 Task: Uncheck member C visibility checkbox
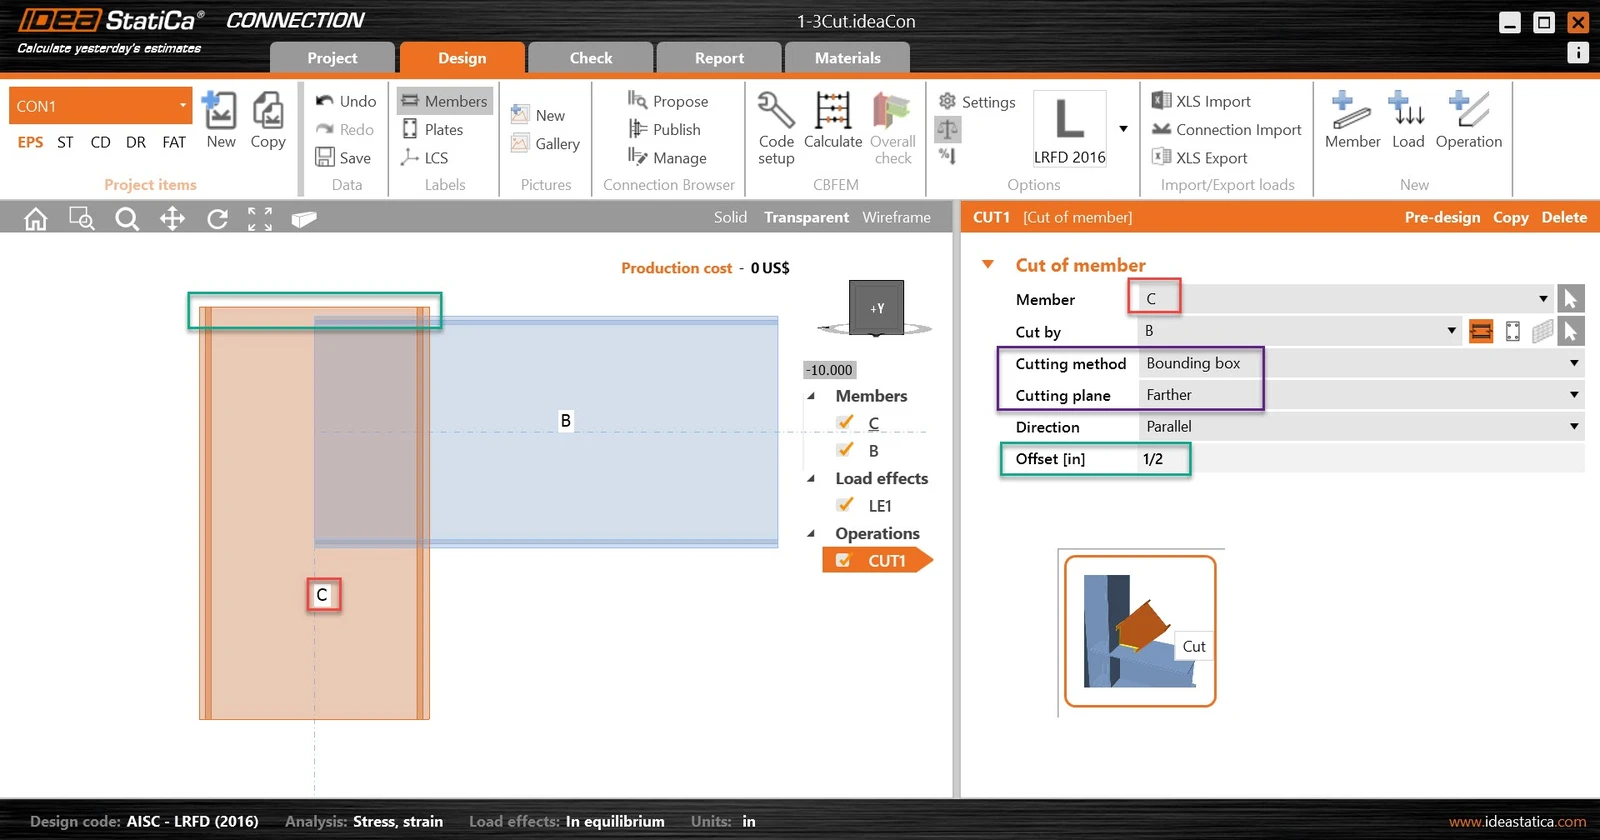pos(845,422)
